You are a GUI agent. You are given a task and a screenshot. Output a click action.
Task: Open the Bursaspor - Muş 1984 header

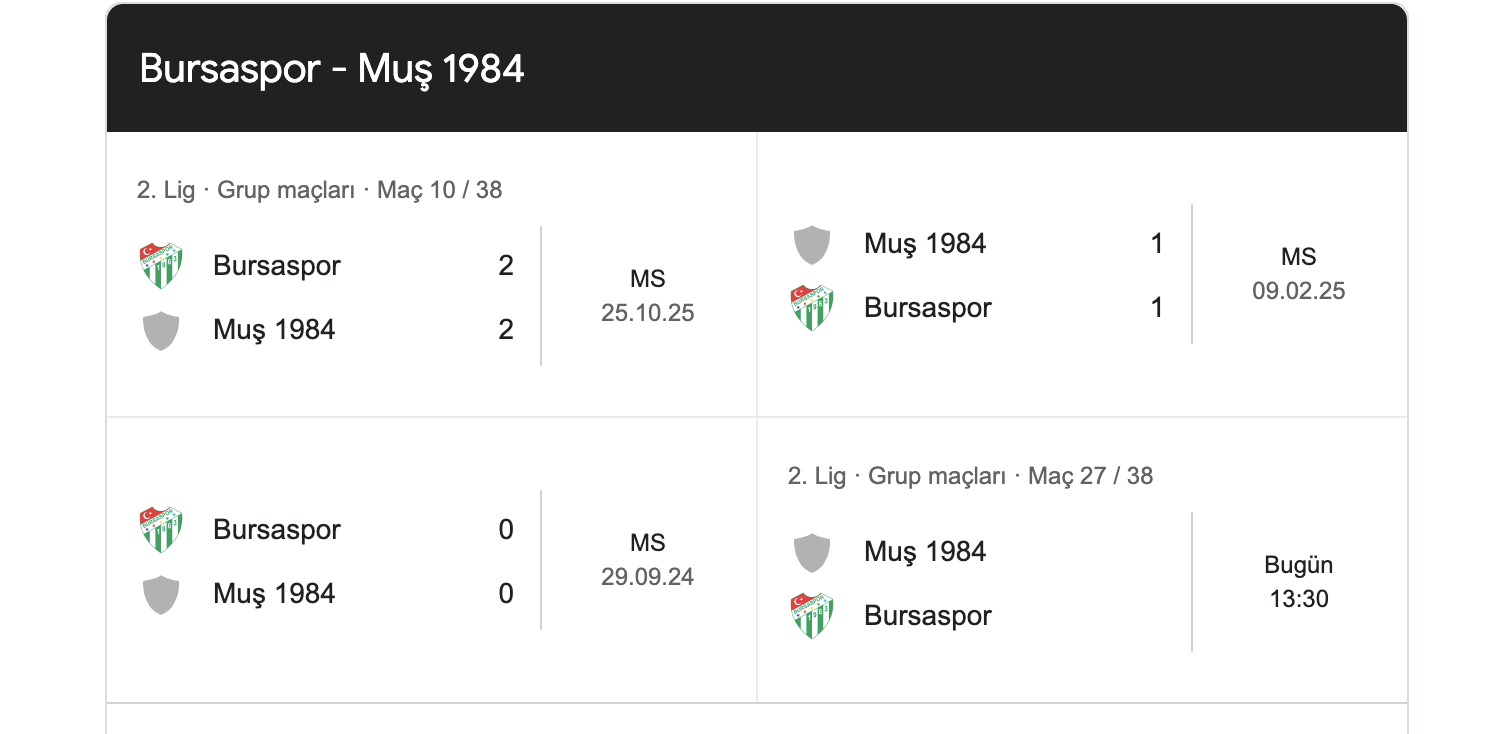(332, 69)
